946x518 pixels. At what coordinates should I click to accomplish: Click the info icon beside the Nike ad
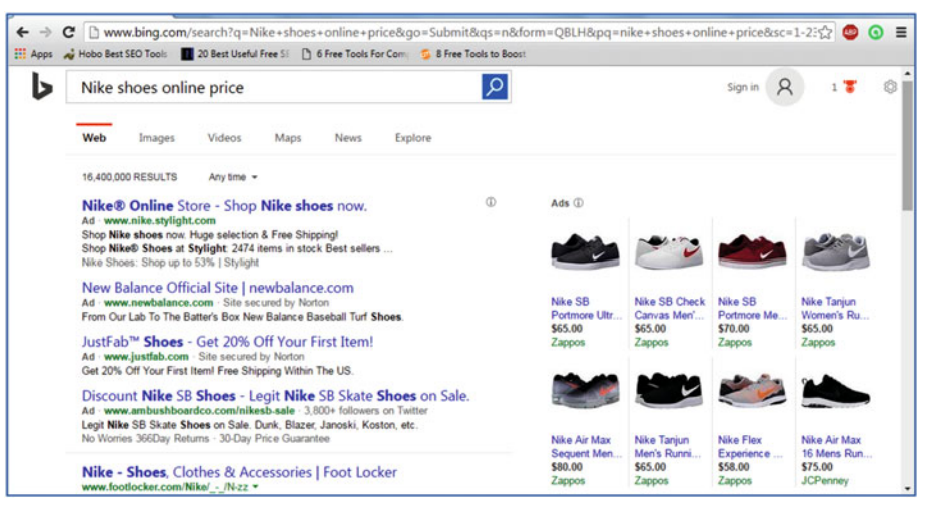(491, 203)
